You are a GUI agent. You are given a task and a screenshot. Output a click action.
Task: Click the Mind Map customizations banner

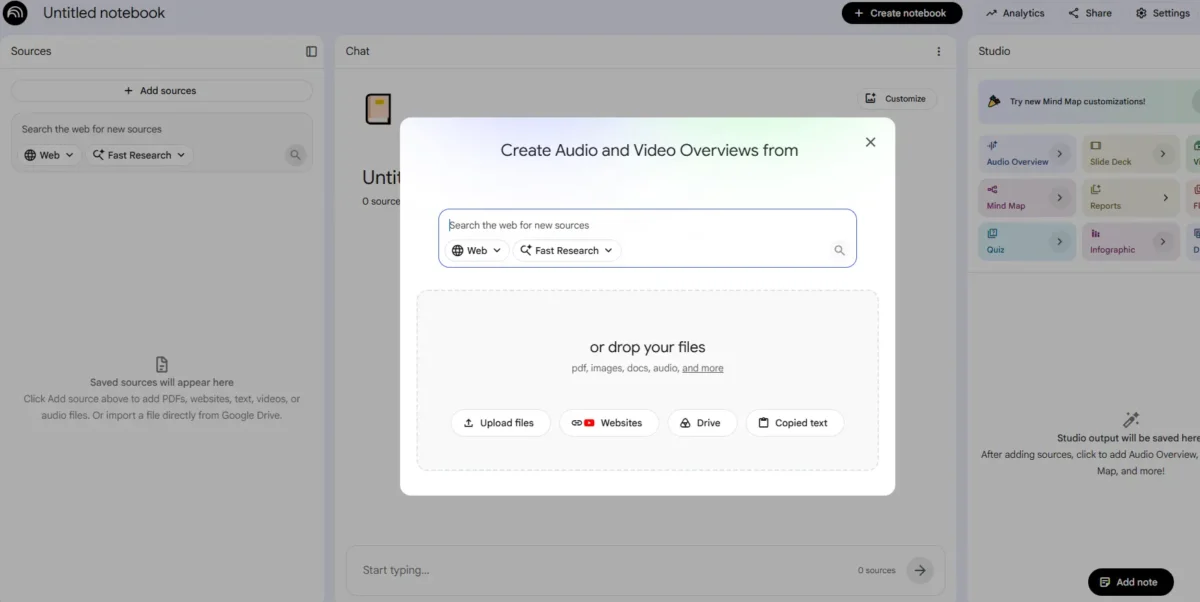click(x=1089, y=101)
